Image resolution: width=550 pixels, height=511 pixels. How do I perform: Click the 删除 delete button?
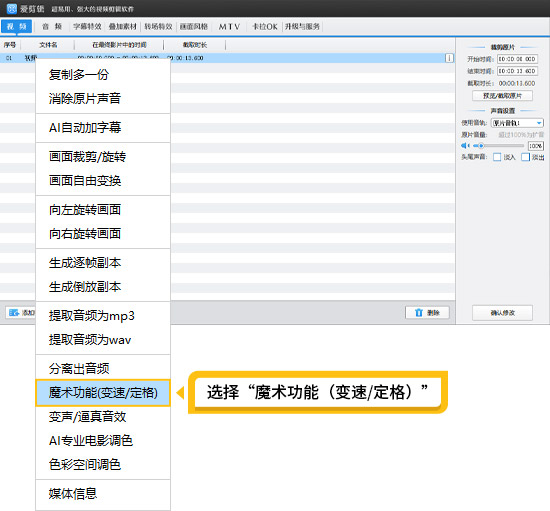click(x=427, y=312)
